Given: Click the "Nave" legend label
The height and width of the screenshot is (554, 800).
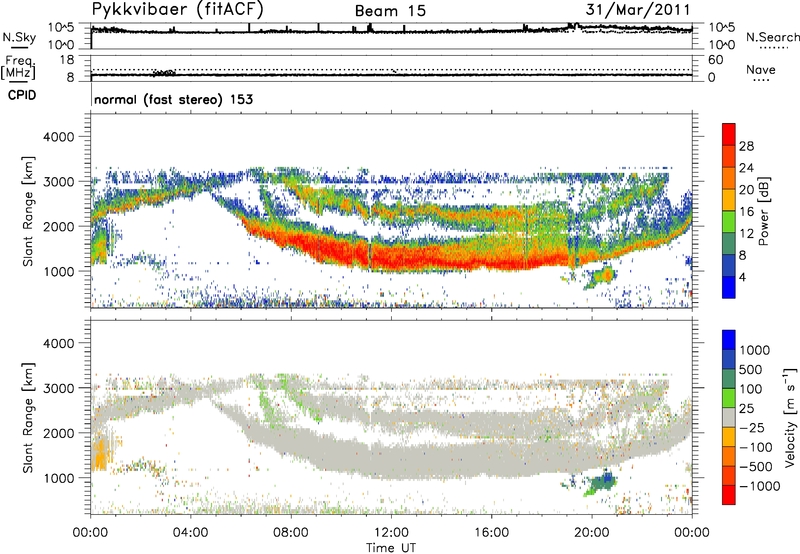Looking at the screenshot, I should click(x=760, y=69).
